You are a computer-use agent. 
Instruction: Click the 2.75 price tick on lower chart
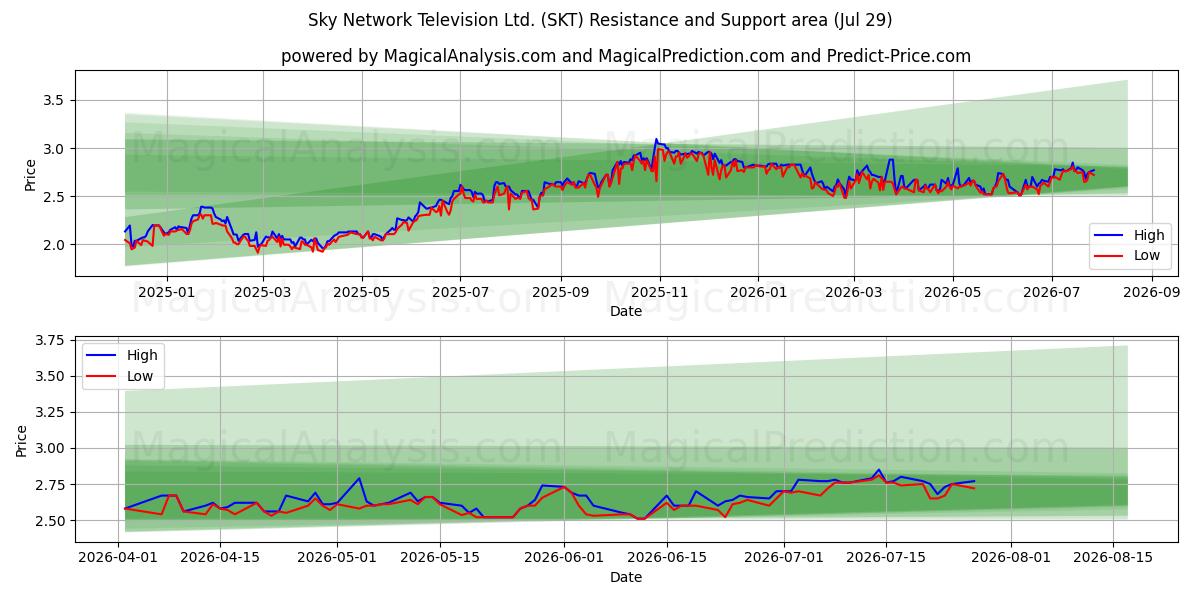click(x=50, y=485)
